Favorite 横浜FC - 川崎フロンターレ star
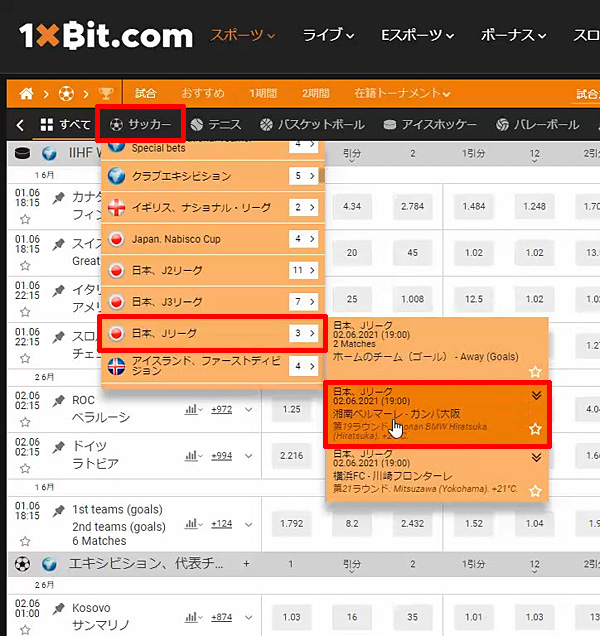 pyautogui.click(x=535, y=491)
